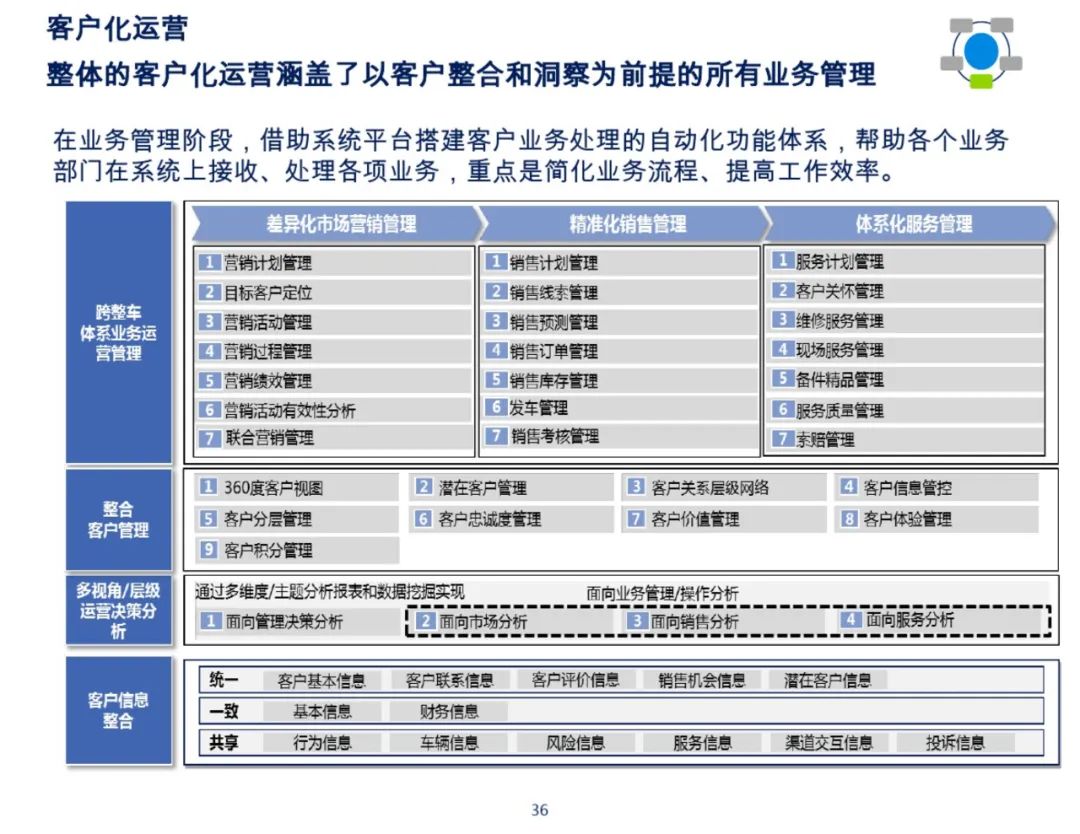Click the 客户价值管理 box

(x=725, y=519)
